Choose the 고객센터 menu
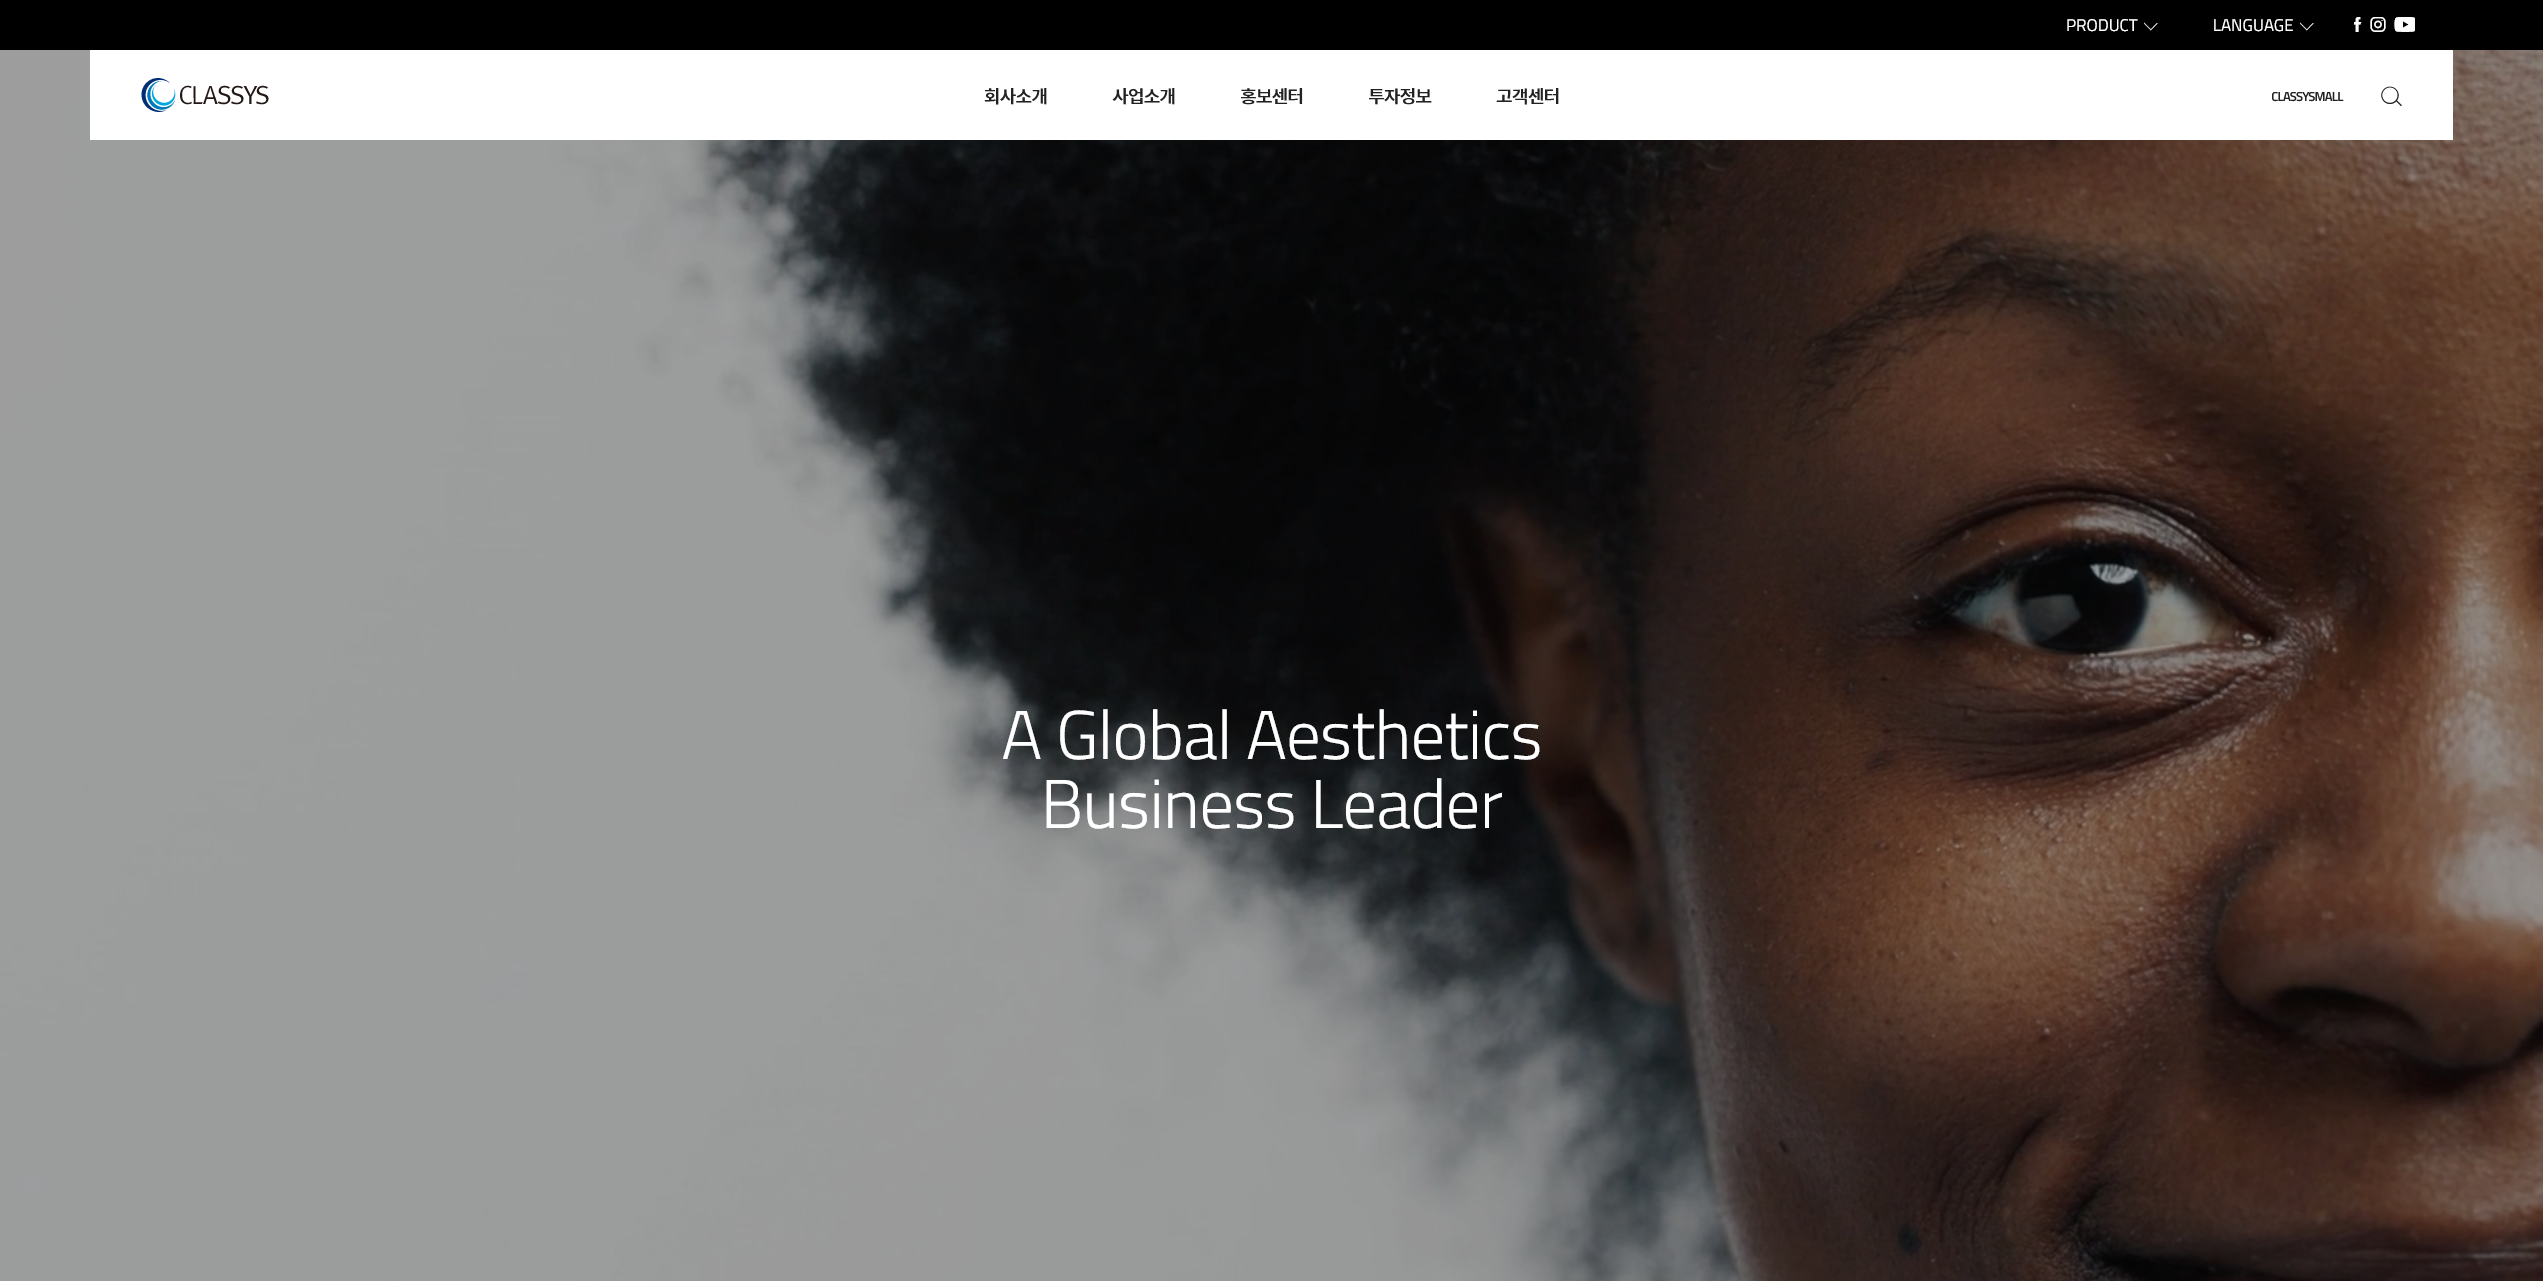The height and width of the screenshot is (1281, 2543). coord(1527,96)
